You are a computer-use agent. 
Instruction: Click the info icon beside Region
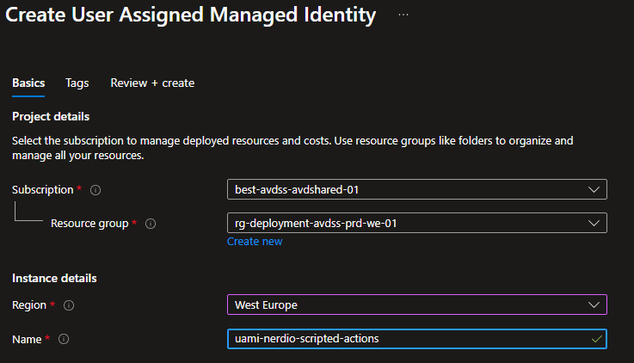coord(69,305)
